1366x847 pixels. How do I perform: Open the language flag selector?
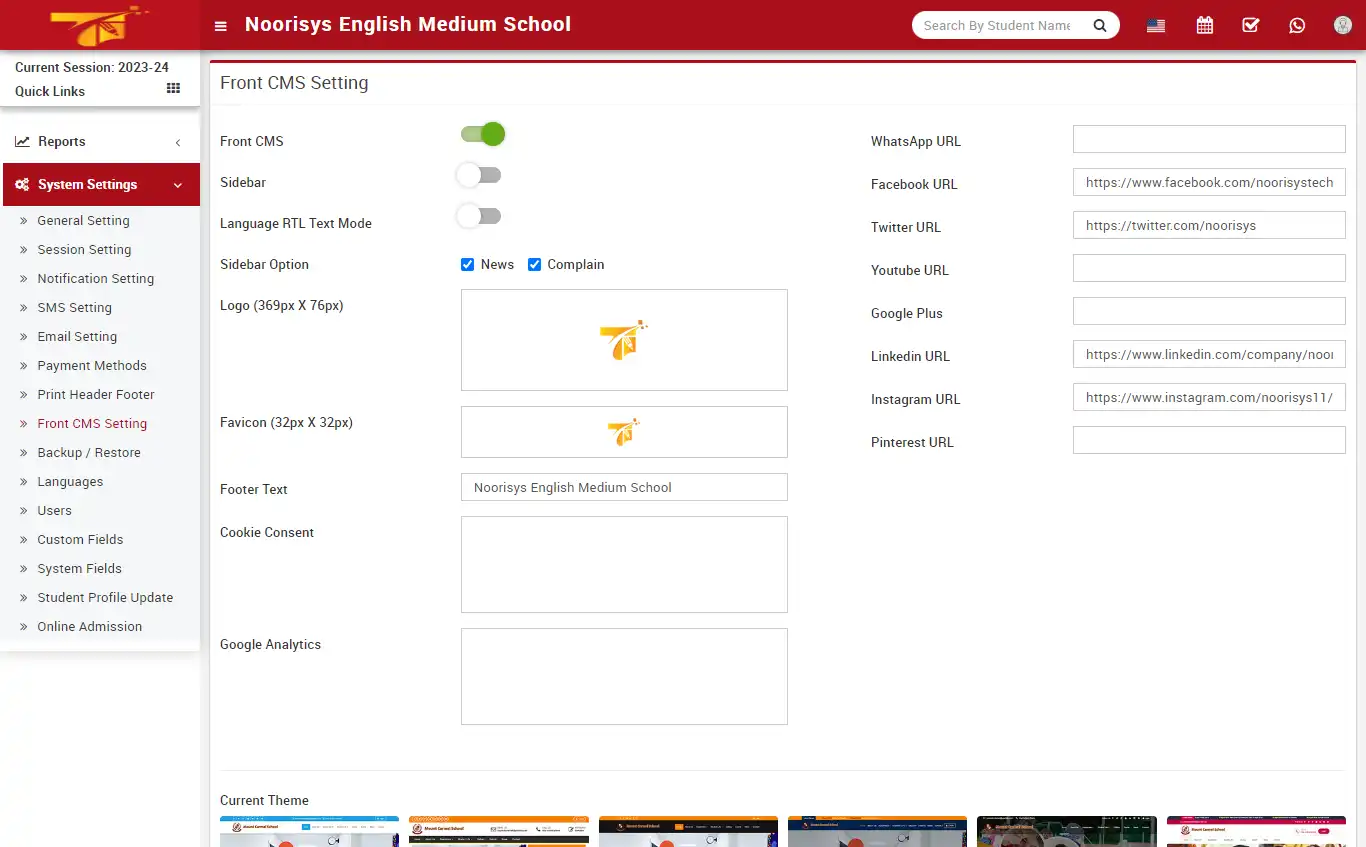(1155, 25)
